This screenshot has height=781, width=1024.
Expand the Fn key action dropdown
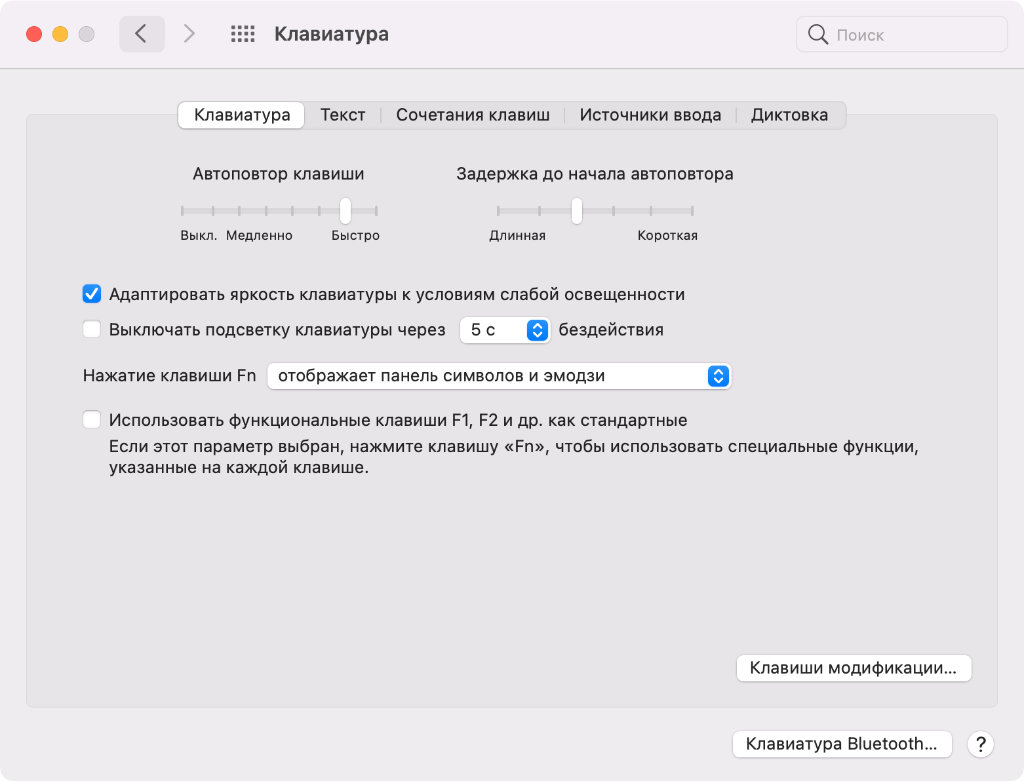tap(499, 376)
